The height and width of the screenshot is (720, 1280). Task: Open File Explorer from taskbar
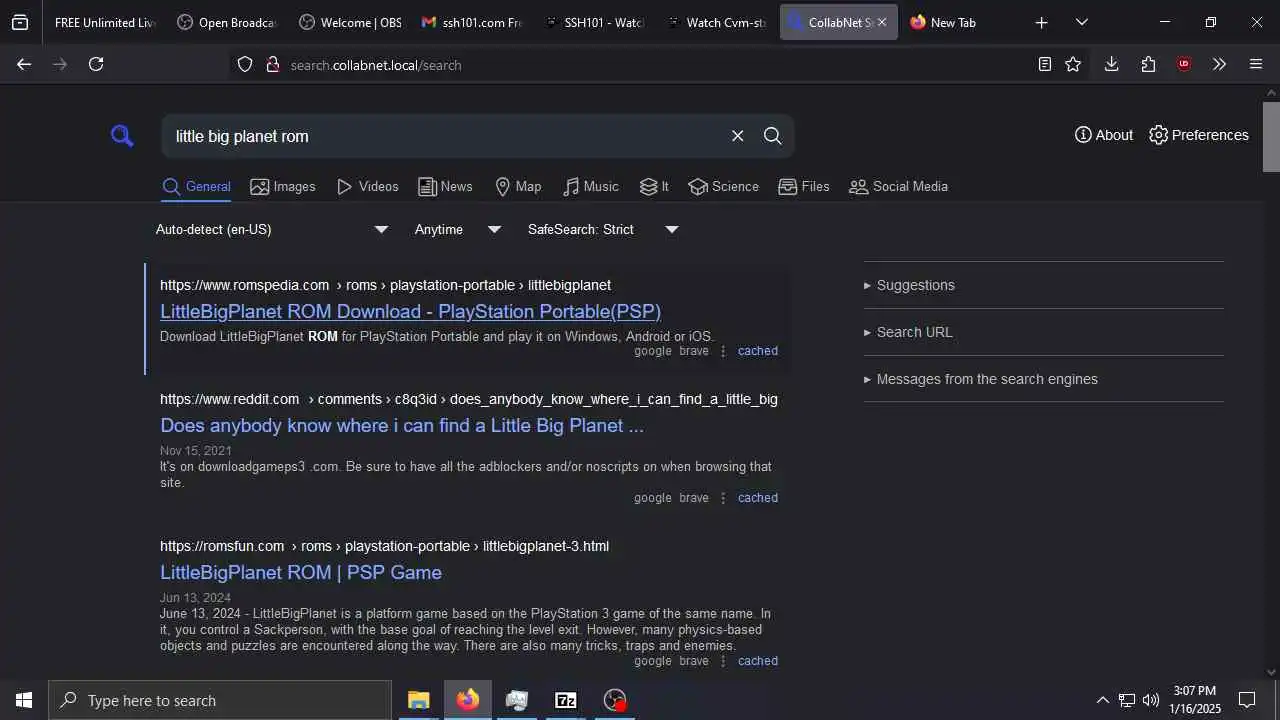[x=418, y=700]
